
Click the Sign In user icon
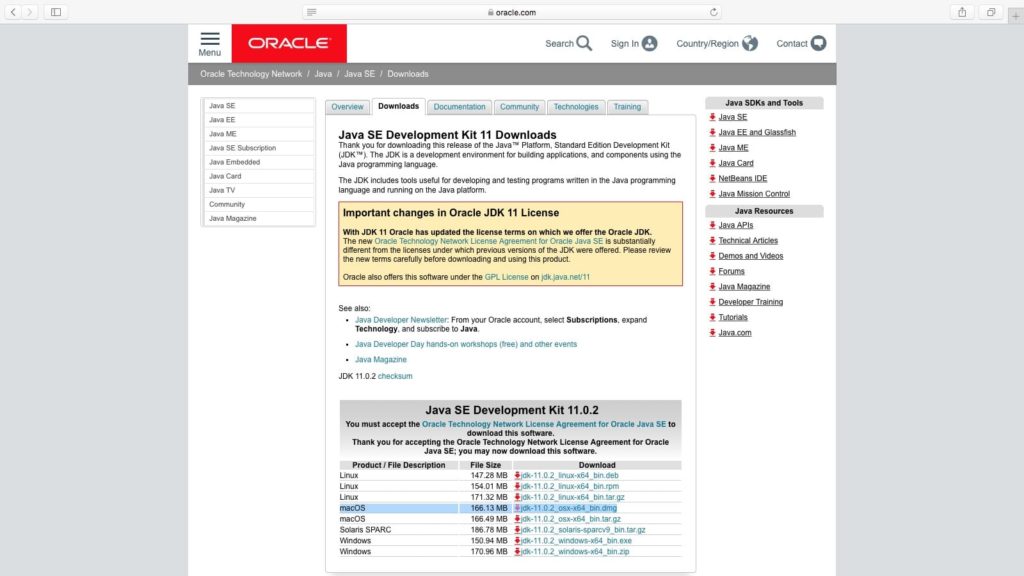point(649,43)
